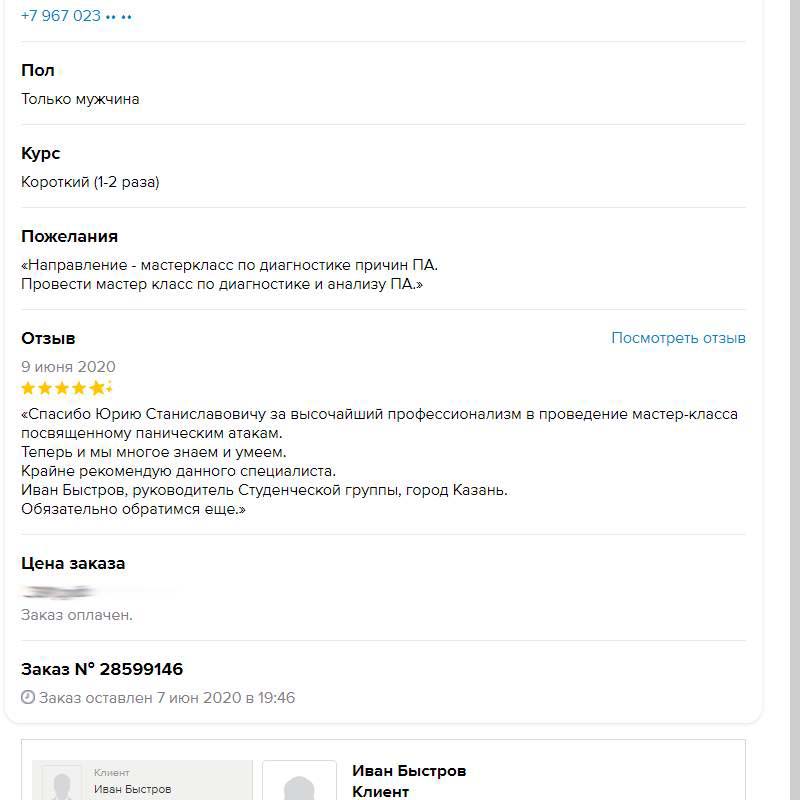The height and width of the screenshot is (800, 800).
Task: Click the order number 'Заказ № 28599146'
Action: coord(102,669)
